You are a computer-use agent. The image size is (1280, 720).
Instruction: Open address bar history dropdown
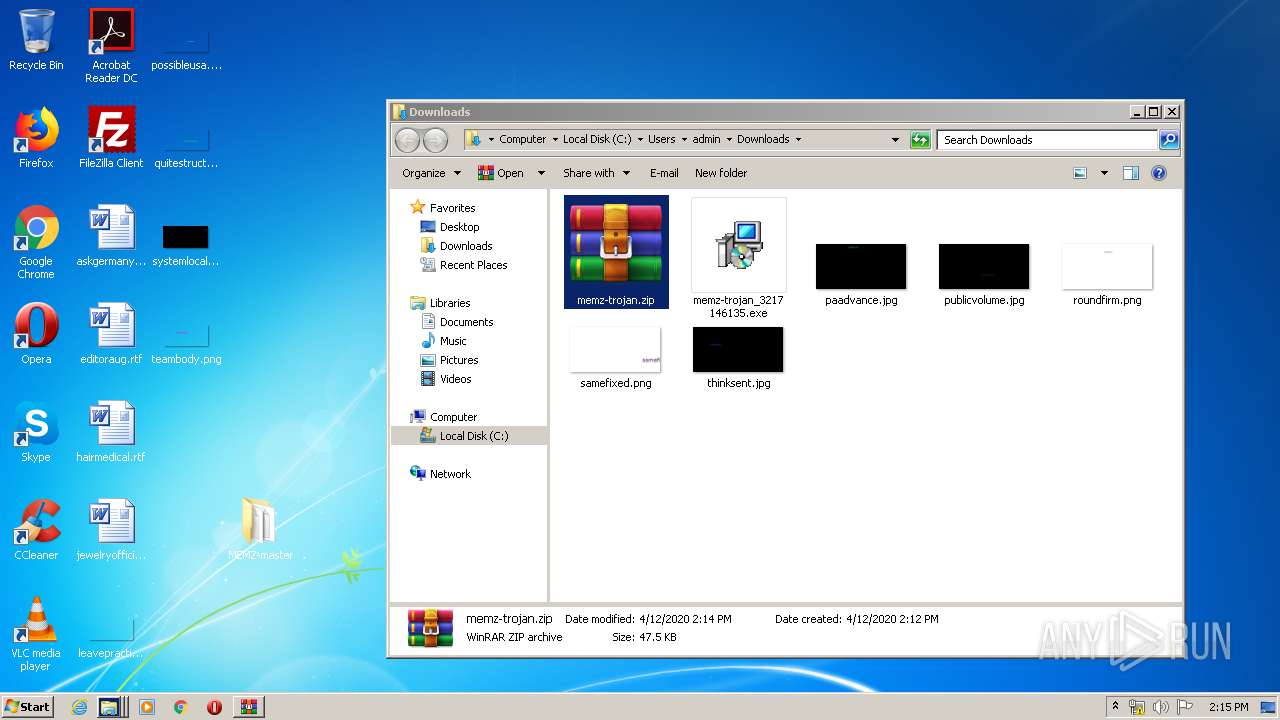(x=895, y=140)
